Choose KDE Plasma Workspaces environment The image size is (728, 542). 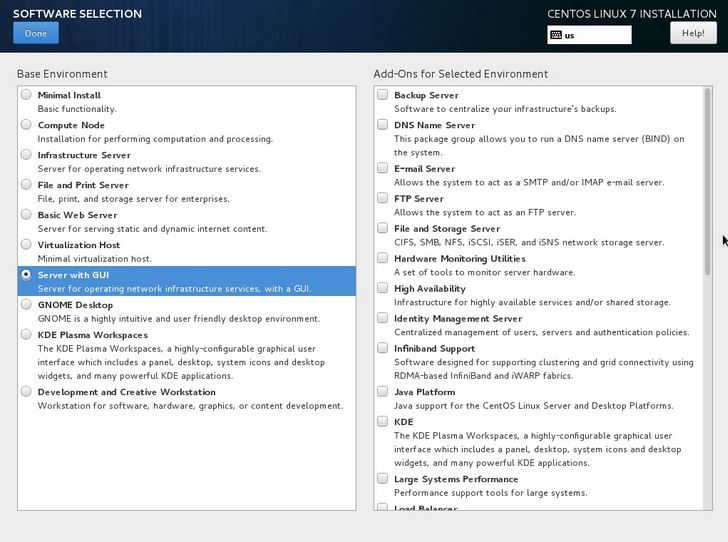(26, 335)
